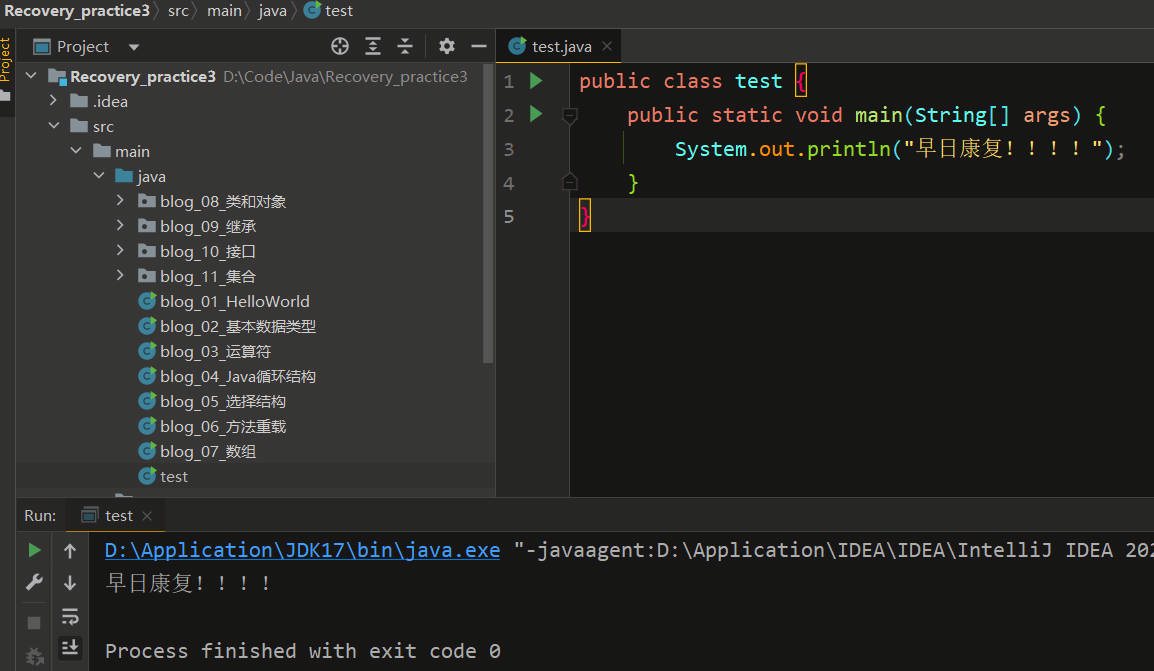Screen dimensions: 1154x671
Task: Run class test from line 1 gutter
Action: coord(536,80)
